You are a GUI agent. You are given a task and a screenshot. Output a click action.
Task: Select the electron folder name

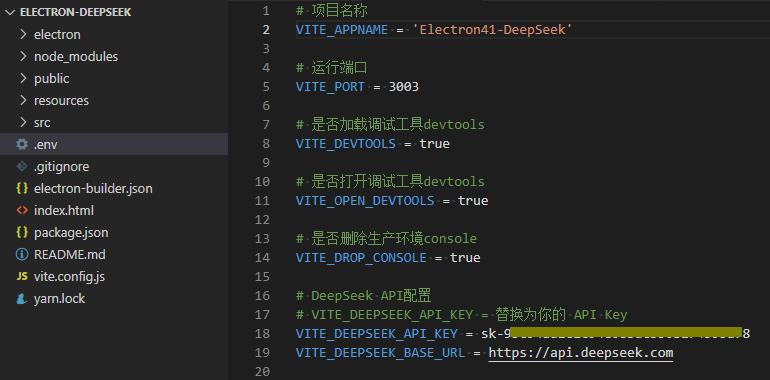click(57, 34)
